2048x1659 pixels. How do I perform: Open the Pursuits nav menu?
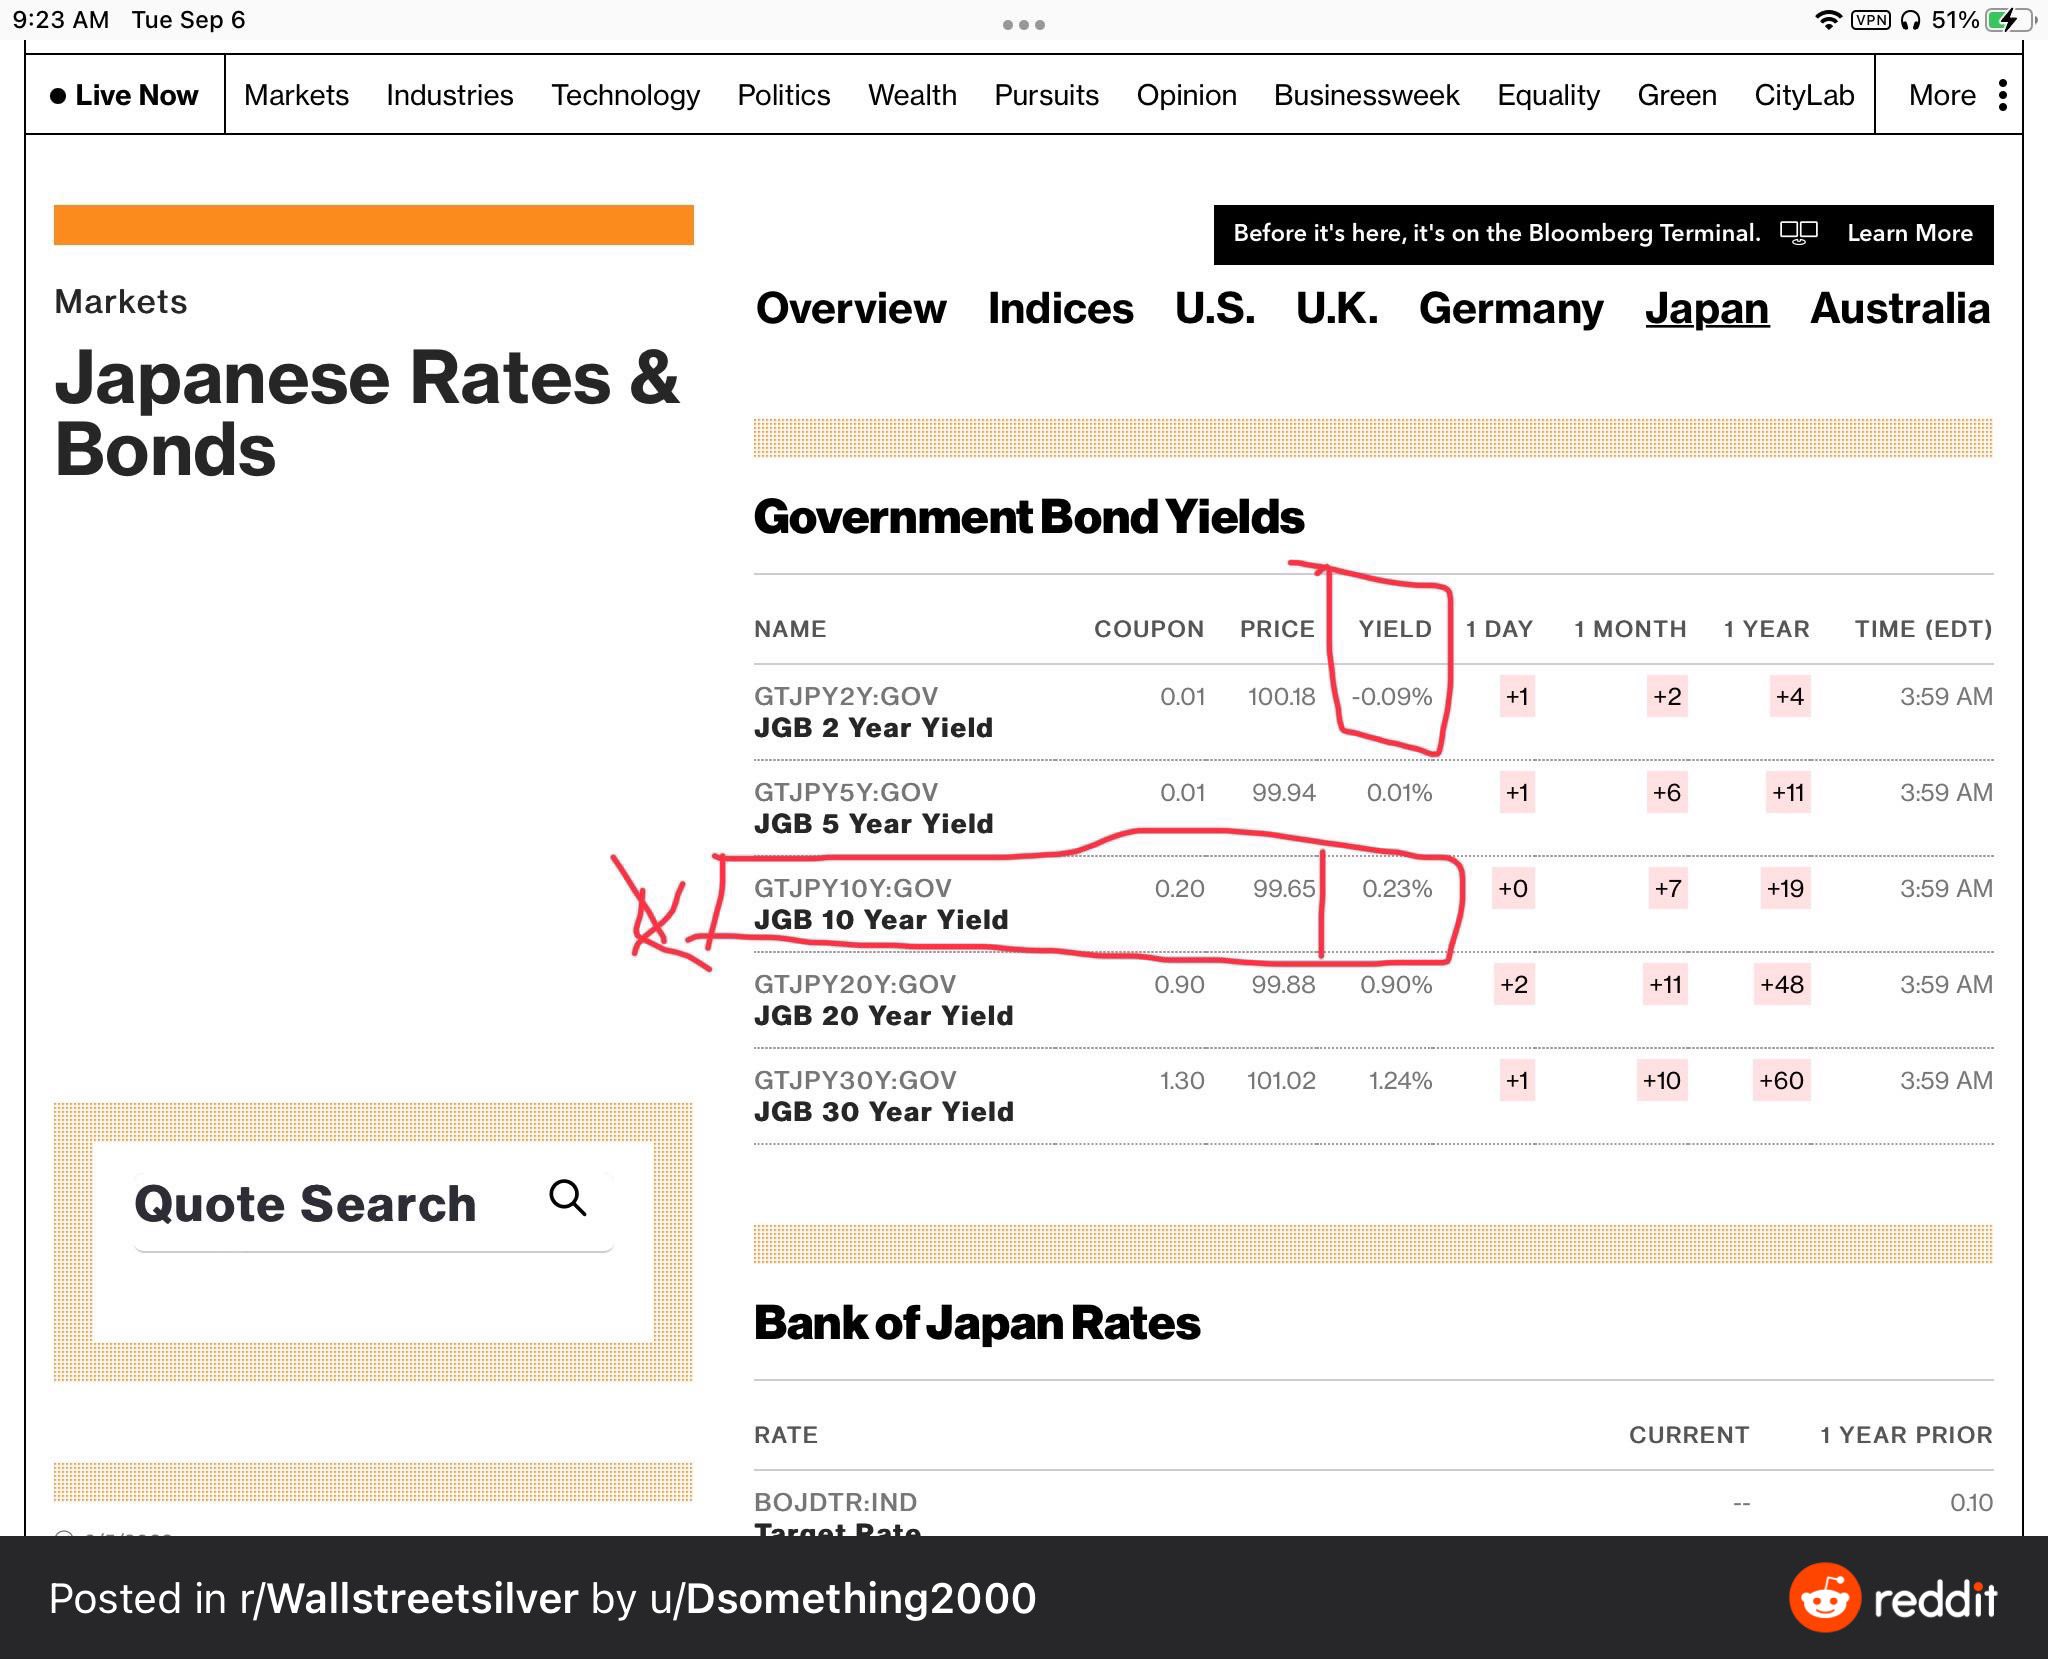point(1046,95)
